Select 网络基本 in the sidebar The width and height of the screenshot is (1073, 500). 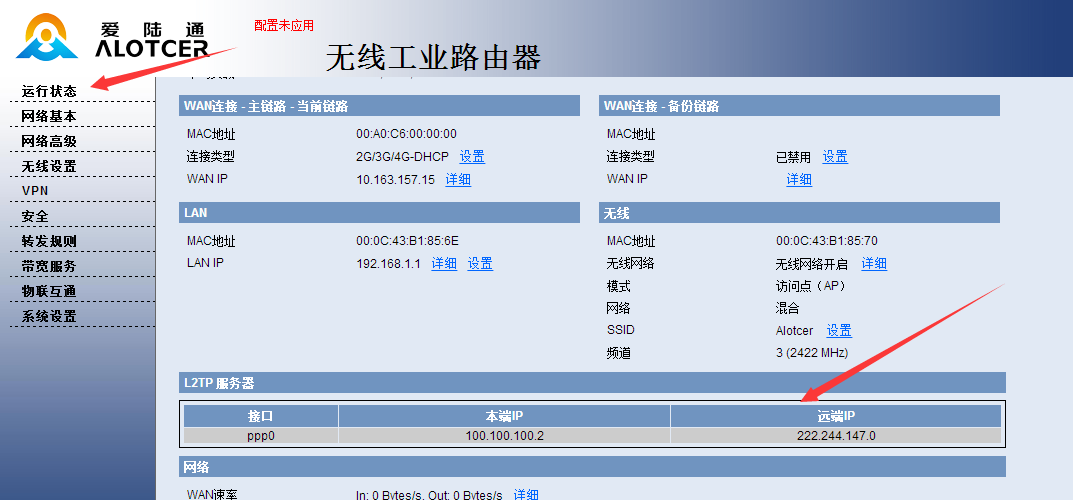pos(49,116)
